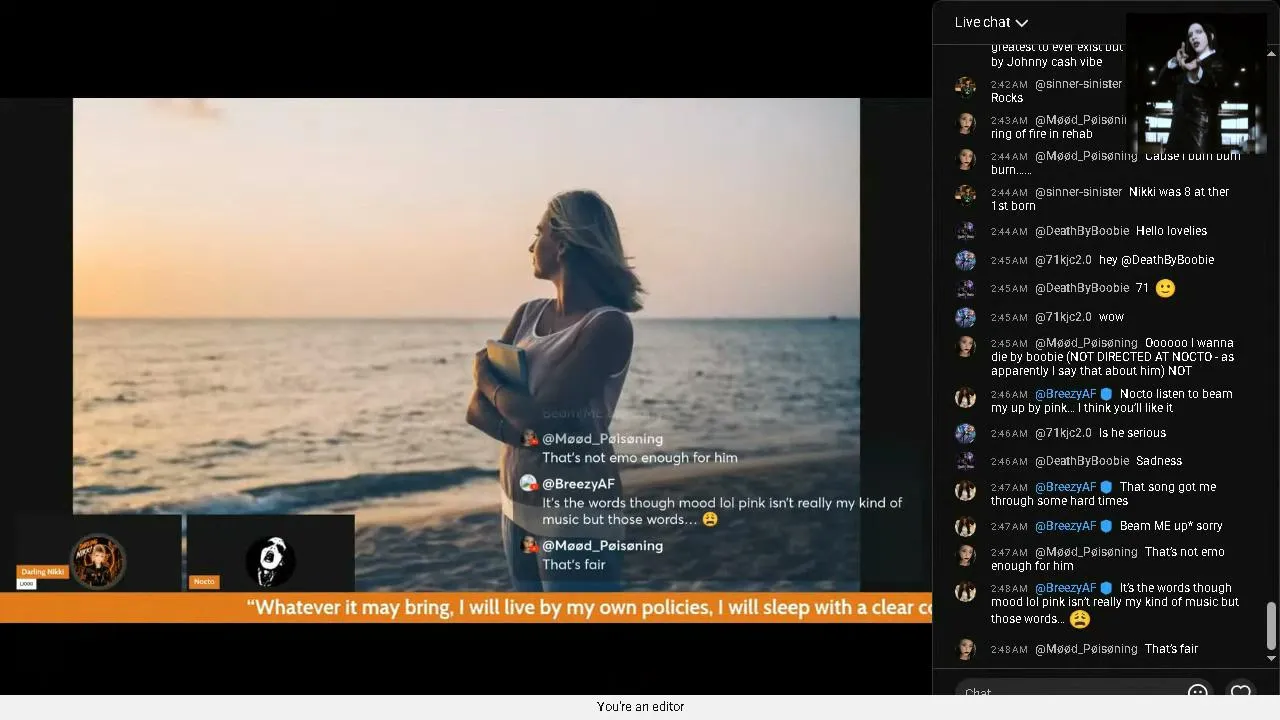Click avatar beside 'Is he serious' message
Screen dimensions: 1280x720
(965, 433)
